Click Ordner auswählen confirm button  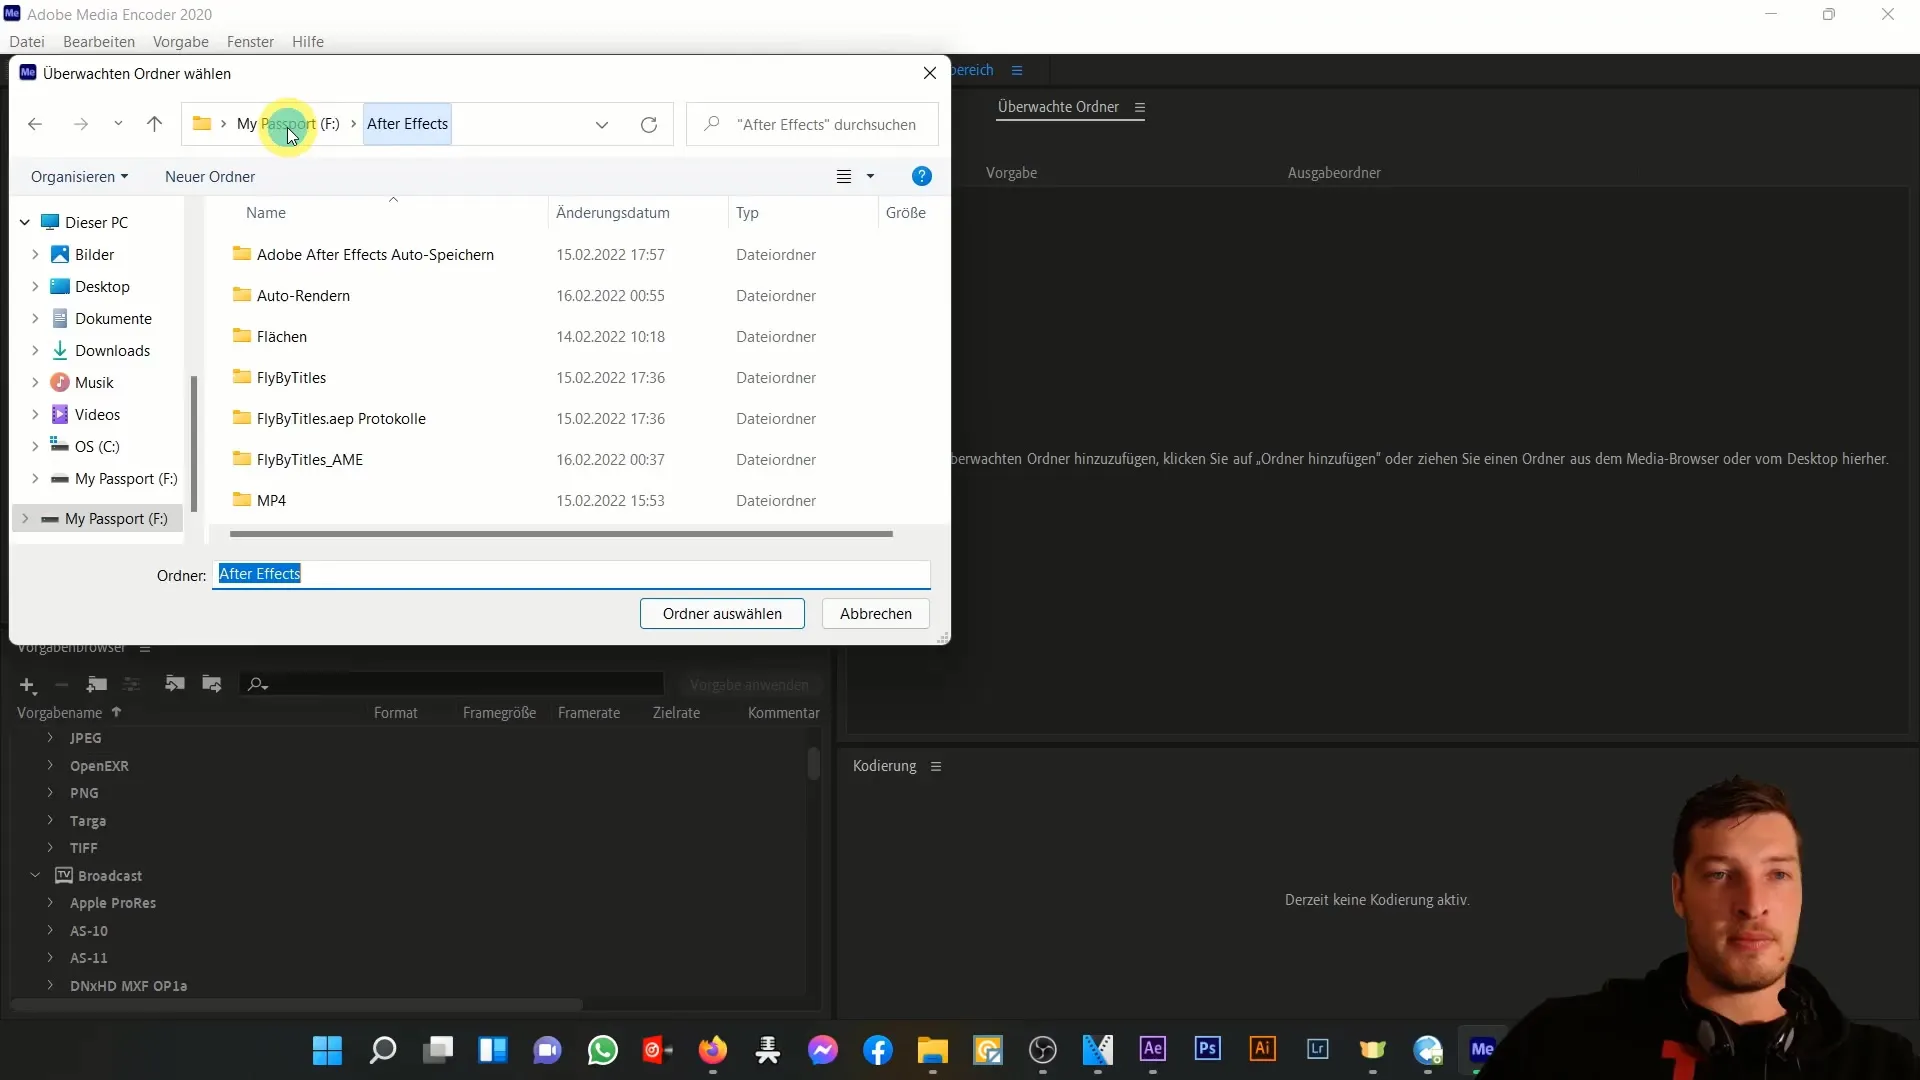[x=721, y=613]
